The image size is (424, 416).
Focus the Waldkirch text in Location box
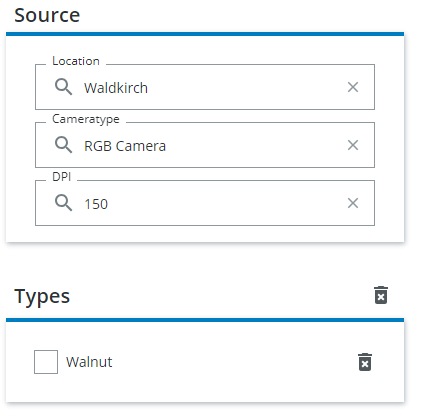pyautogui.click(x=116, y=88)
